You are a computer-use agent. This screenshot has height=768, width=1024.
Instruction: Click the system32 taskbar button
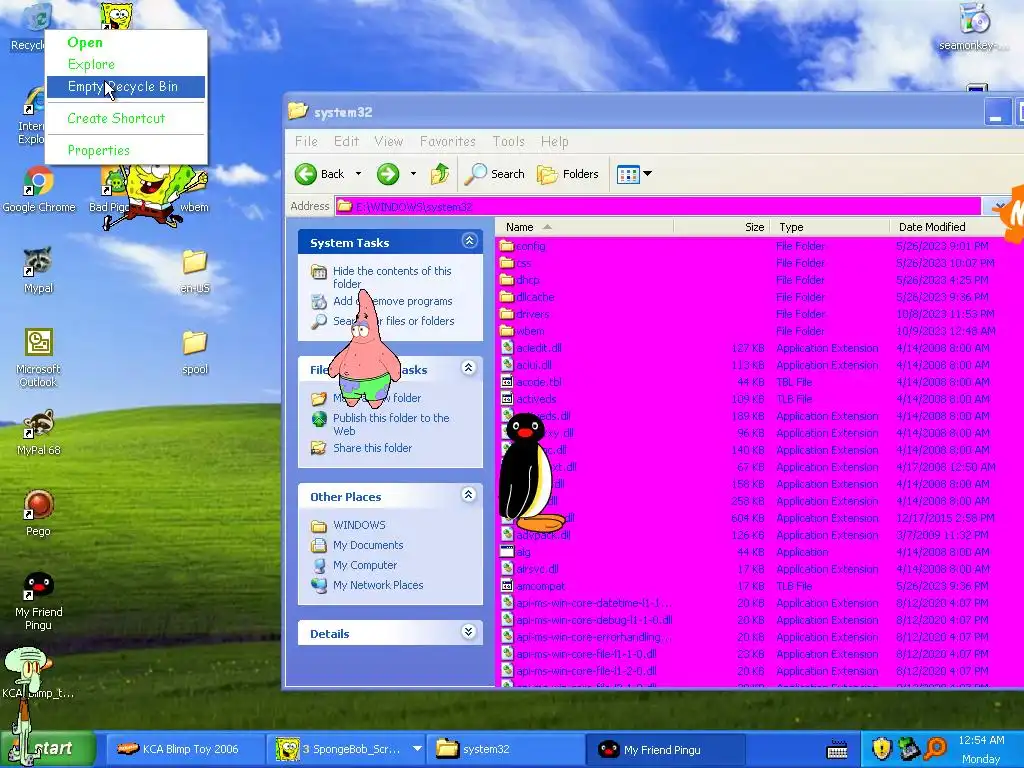[506, 749]
